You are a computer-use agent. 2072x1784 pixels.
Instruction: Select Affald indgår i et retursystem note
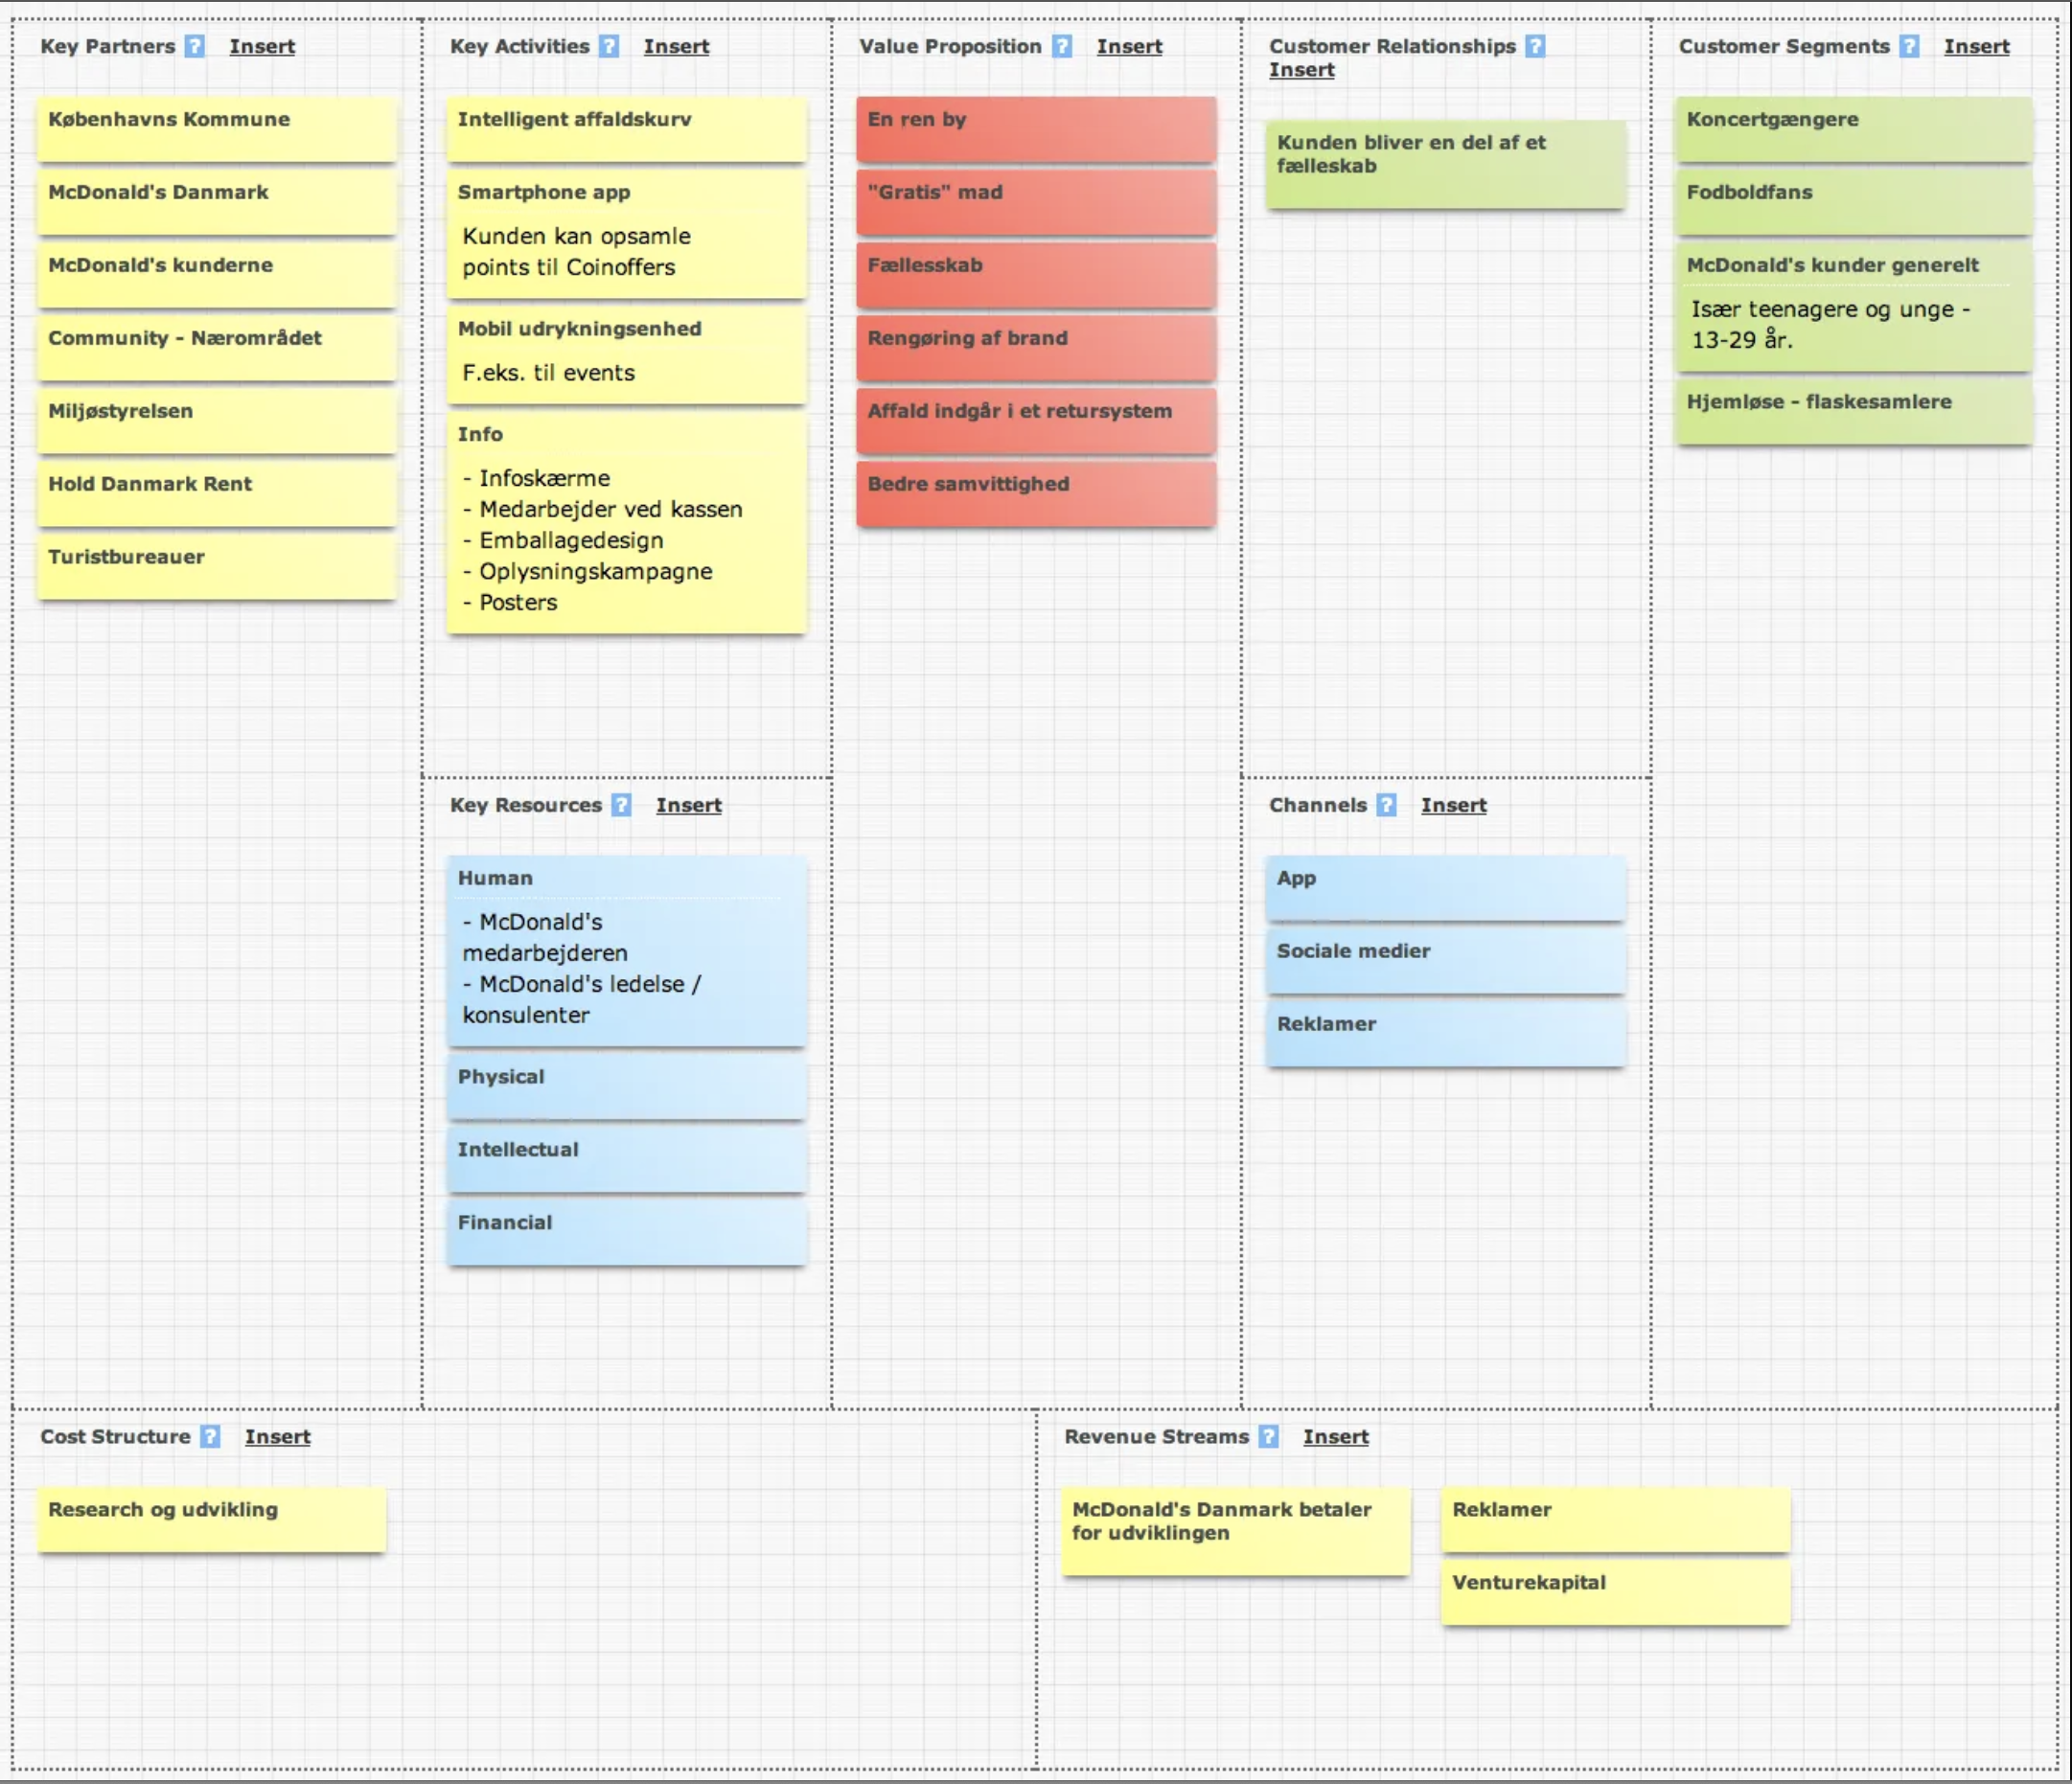1036,421
